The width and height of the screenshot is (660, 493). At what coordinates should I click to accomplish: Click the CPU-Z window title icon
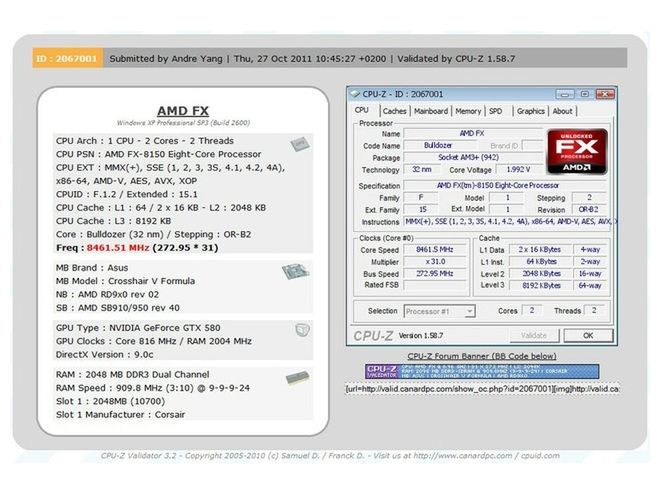click(x=355, y=94)
